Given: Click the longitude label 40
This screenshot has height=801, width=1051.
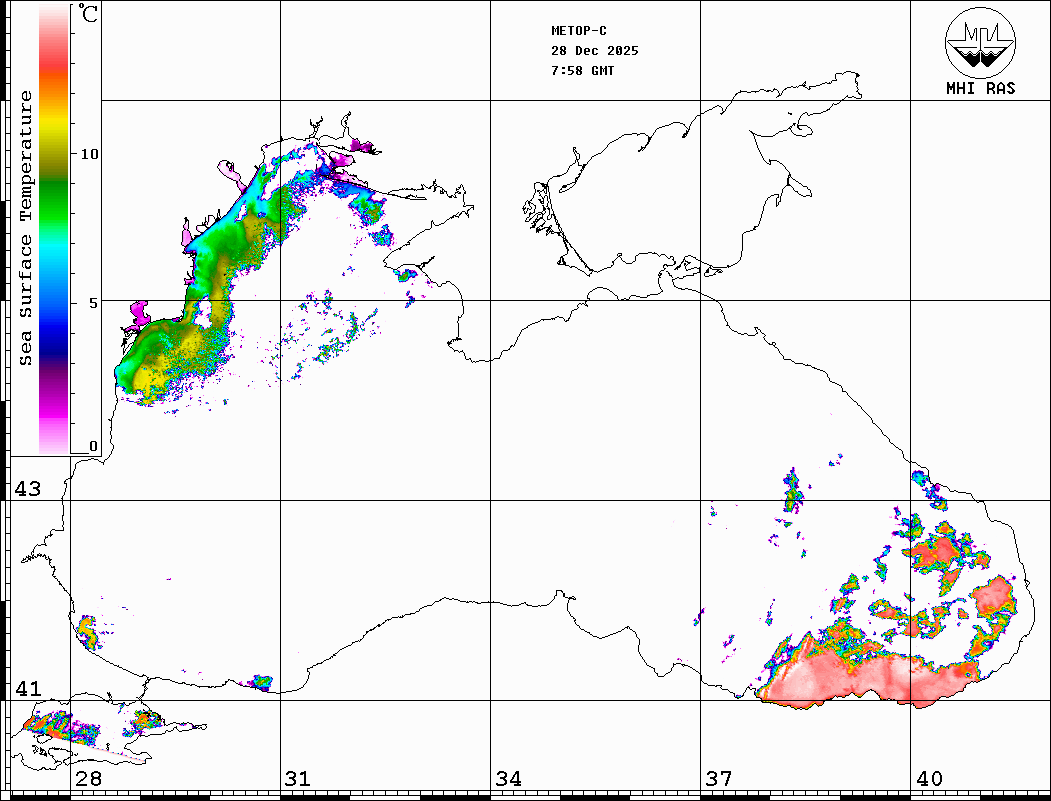Looking at the screenshot, I should [x=929, y=779].
